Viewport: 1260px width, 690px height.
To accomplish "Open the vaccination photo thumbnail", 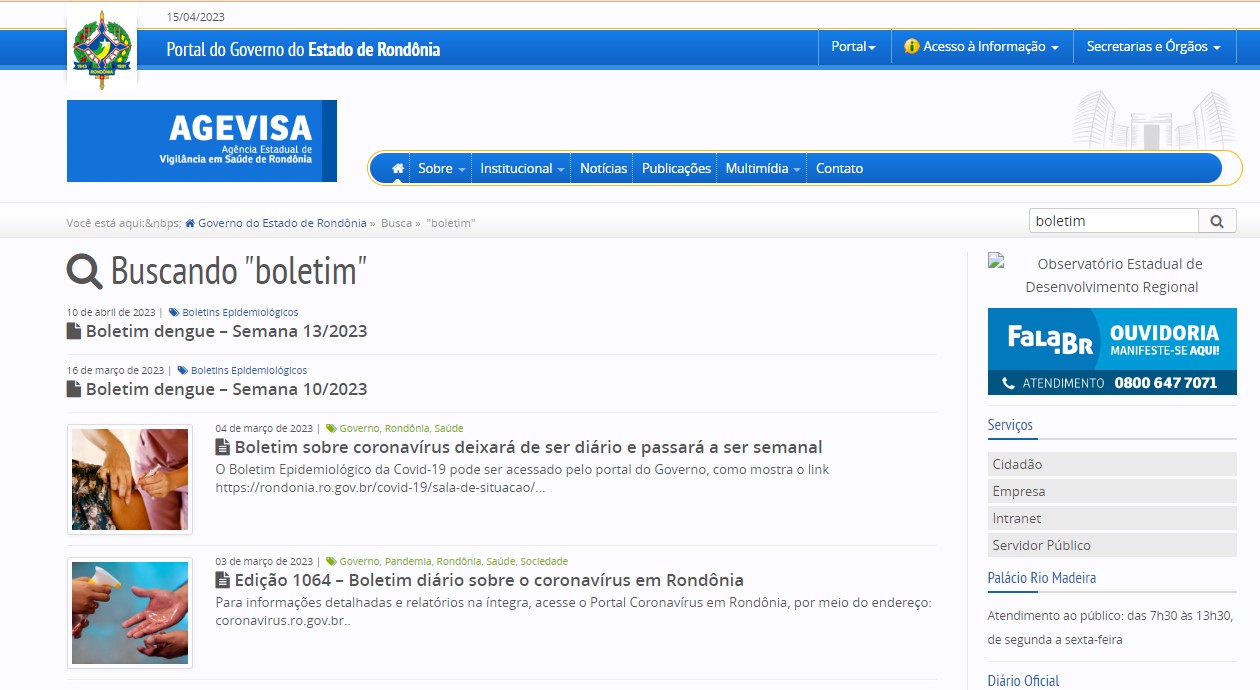I will coord(130,479).
